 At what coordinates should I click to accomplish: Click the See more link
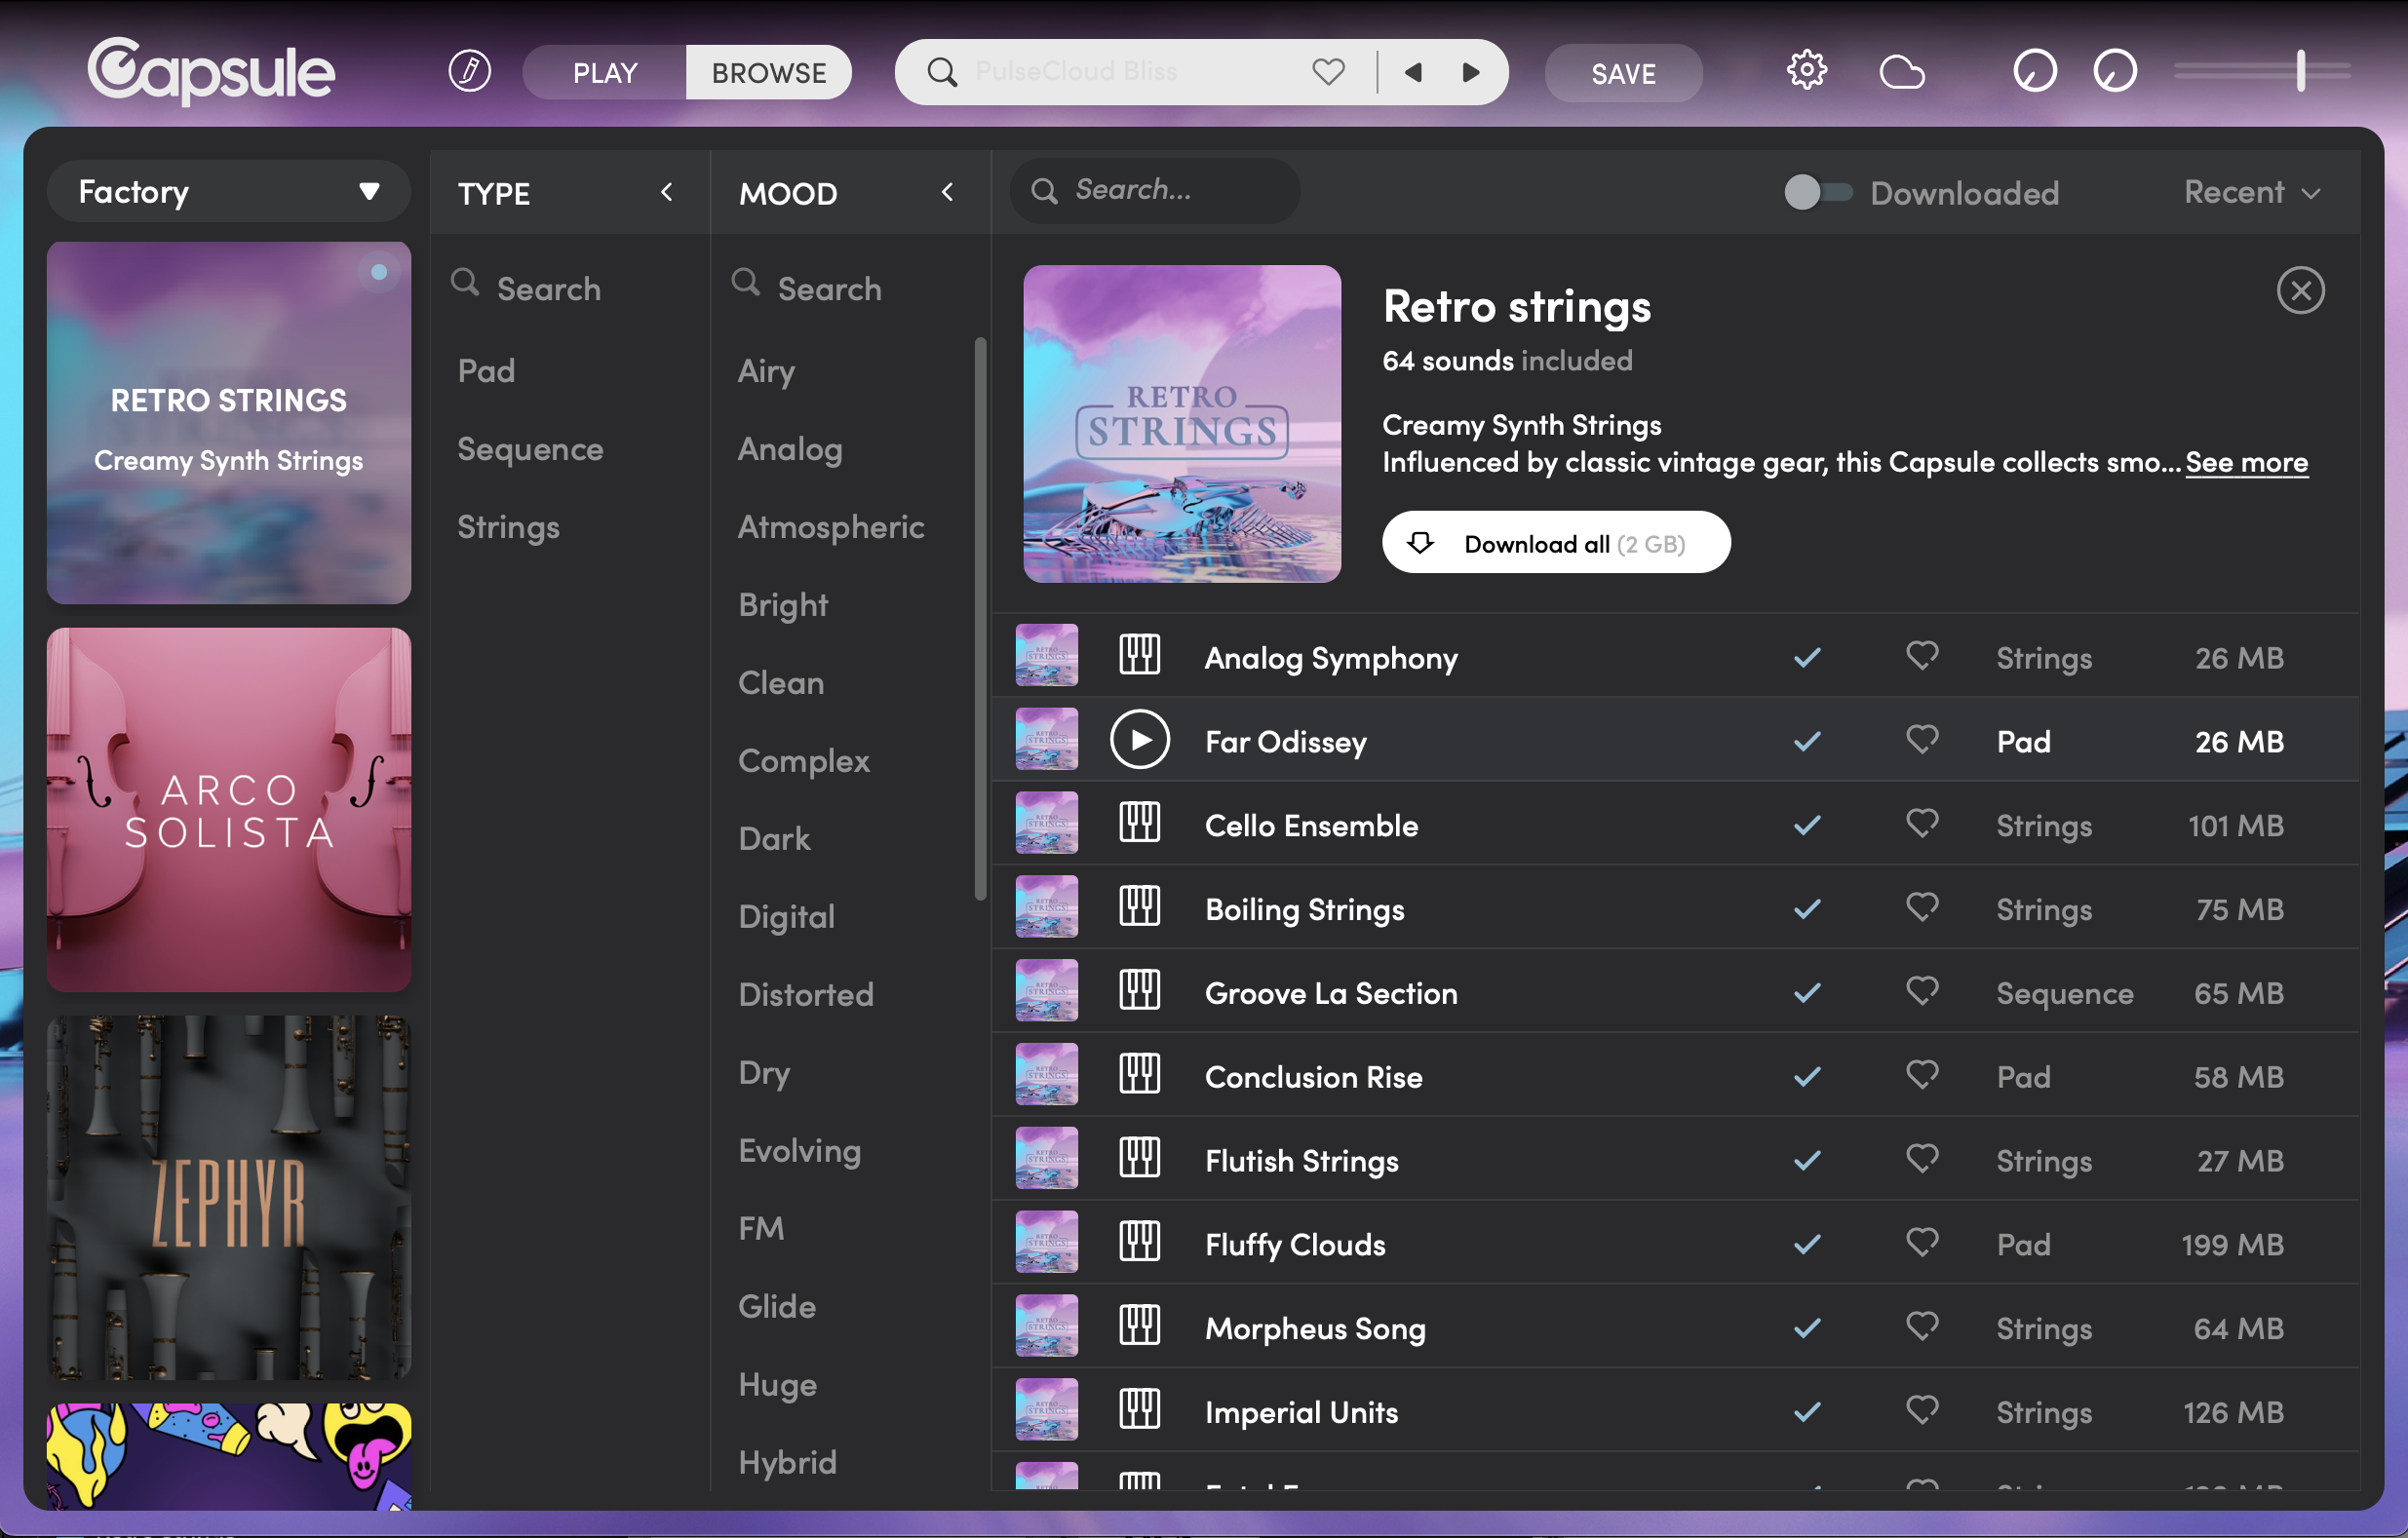pos(2246,462)
